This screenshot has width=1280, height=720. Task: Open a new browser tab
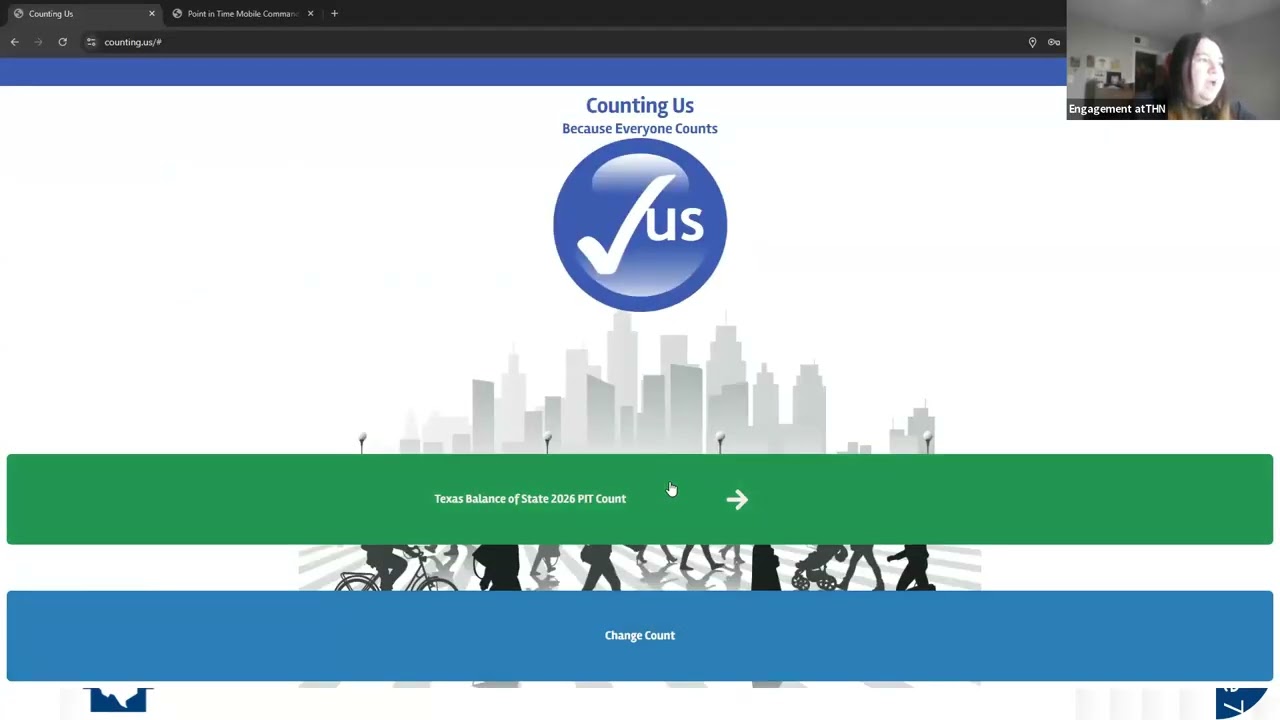tap(334, 14)
